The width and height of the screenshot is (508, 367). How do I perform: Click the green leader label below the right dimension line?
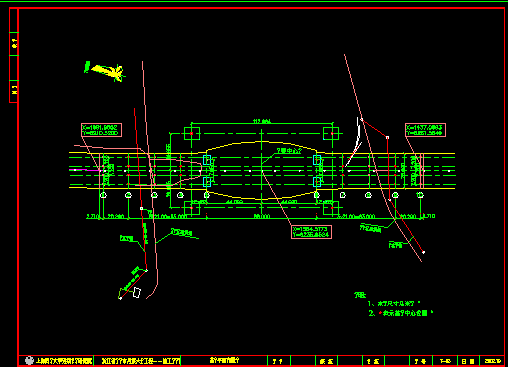370,229
